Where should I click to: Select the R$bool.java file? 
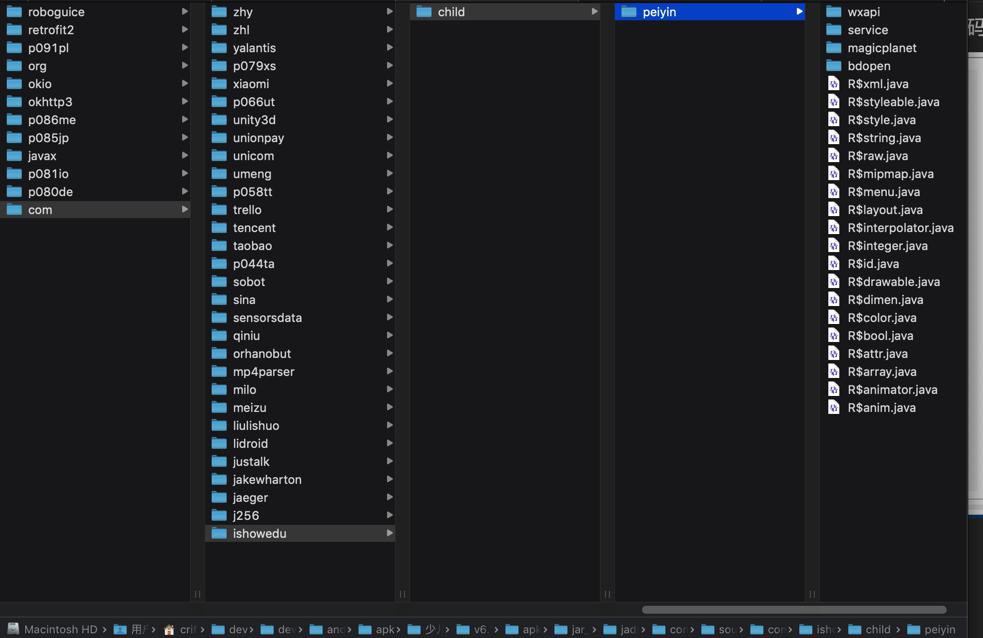pos(892,336)
